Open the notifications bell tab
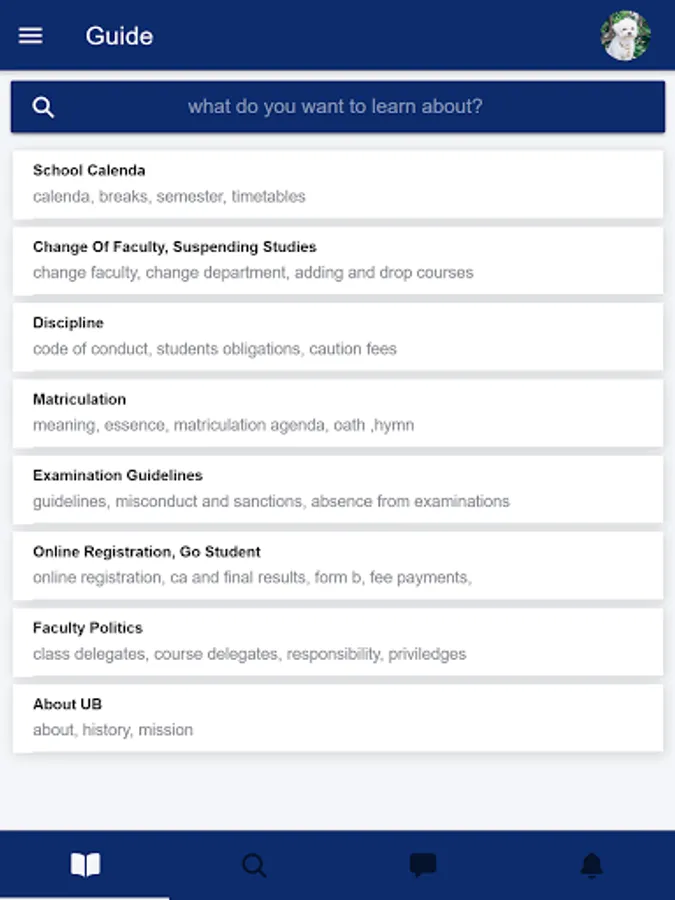 (592, 865)
